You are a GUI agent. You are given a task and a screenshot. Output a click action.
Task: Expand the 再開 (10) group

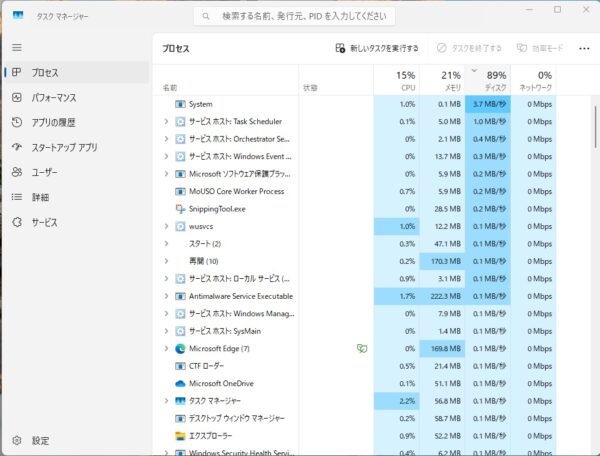point(166,261)
